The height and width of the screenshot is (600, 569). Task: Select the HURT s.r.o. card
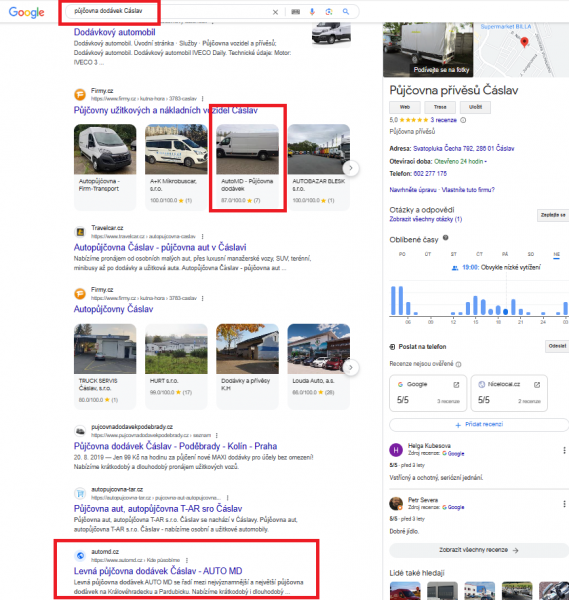[x=176, y=367]
